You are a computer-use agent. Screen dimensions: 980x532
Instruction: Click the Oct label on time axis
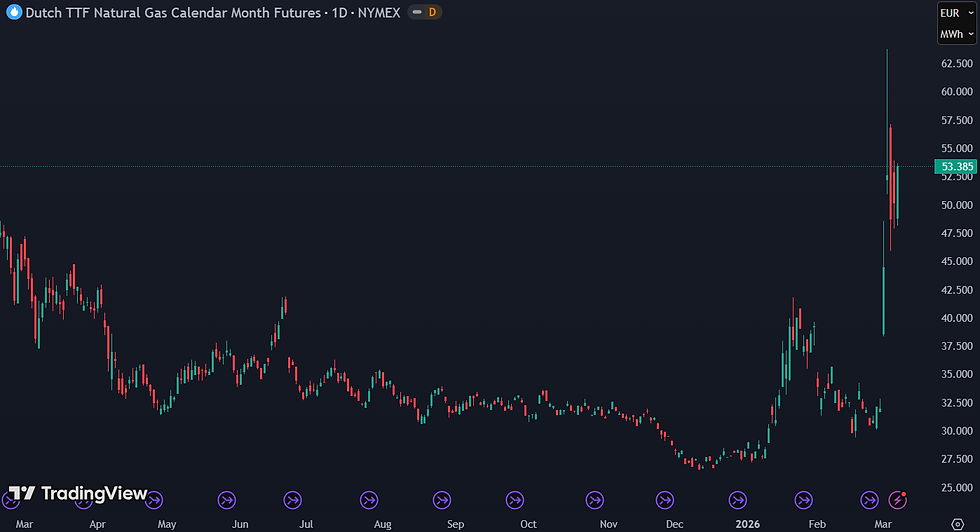[x=528, y=524]
